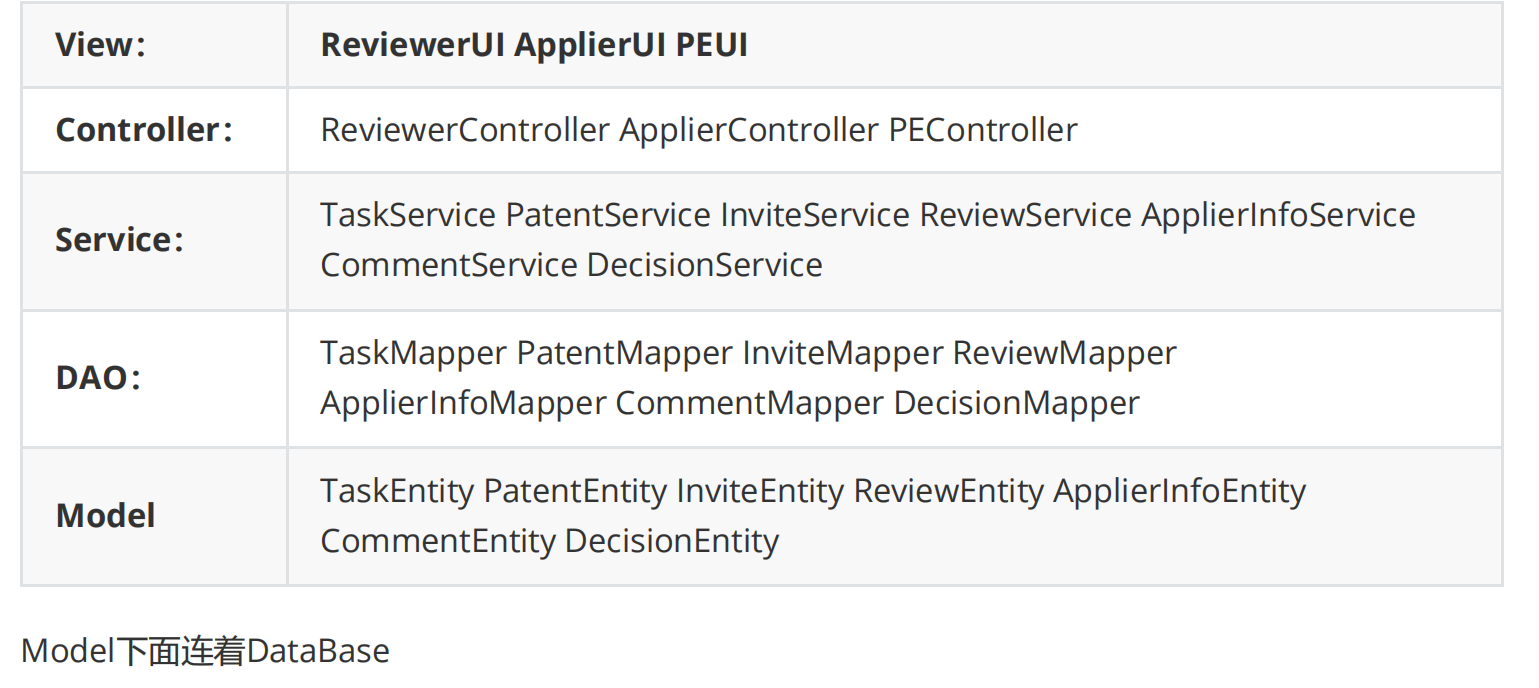Select the ApplierInfoService text

click(x=1279, y=215)
